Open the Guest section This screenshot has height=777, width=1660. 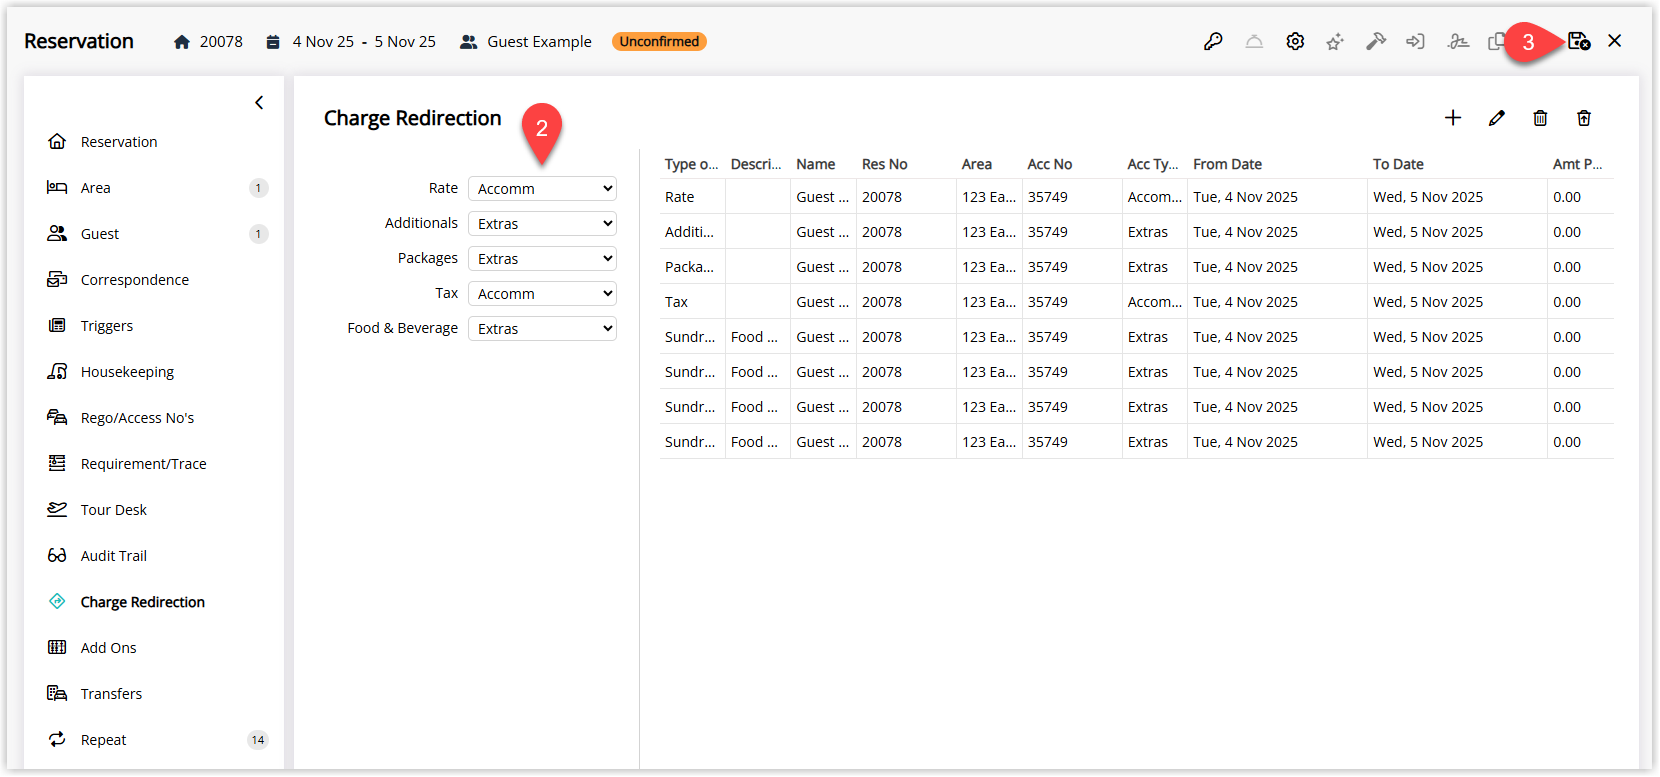tap(100, 234)
